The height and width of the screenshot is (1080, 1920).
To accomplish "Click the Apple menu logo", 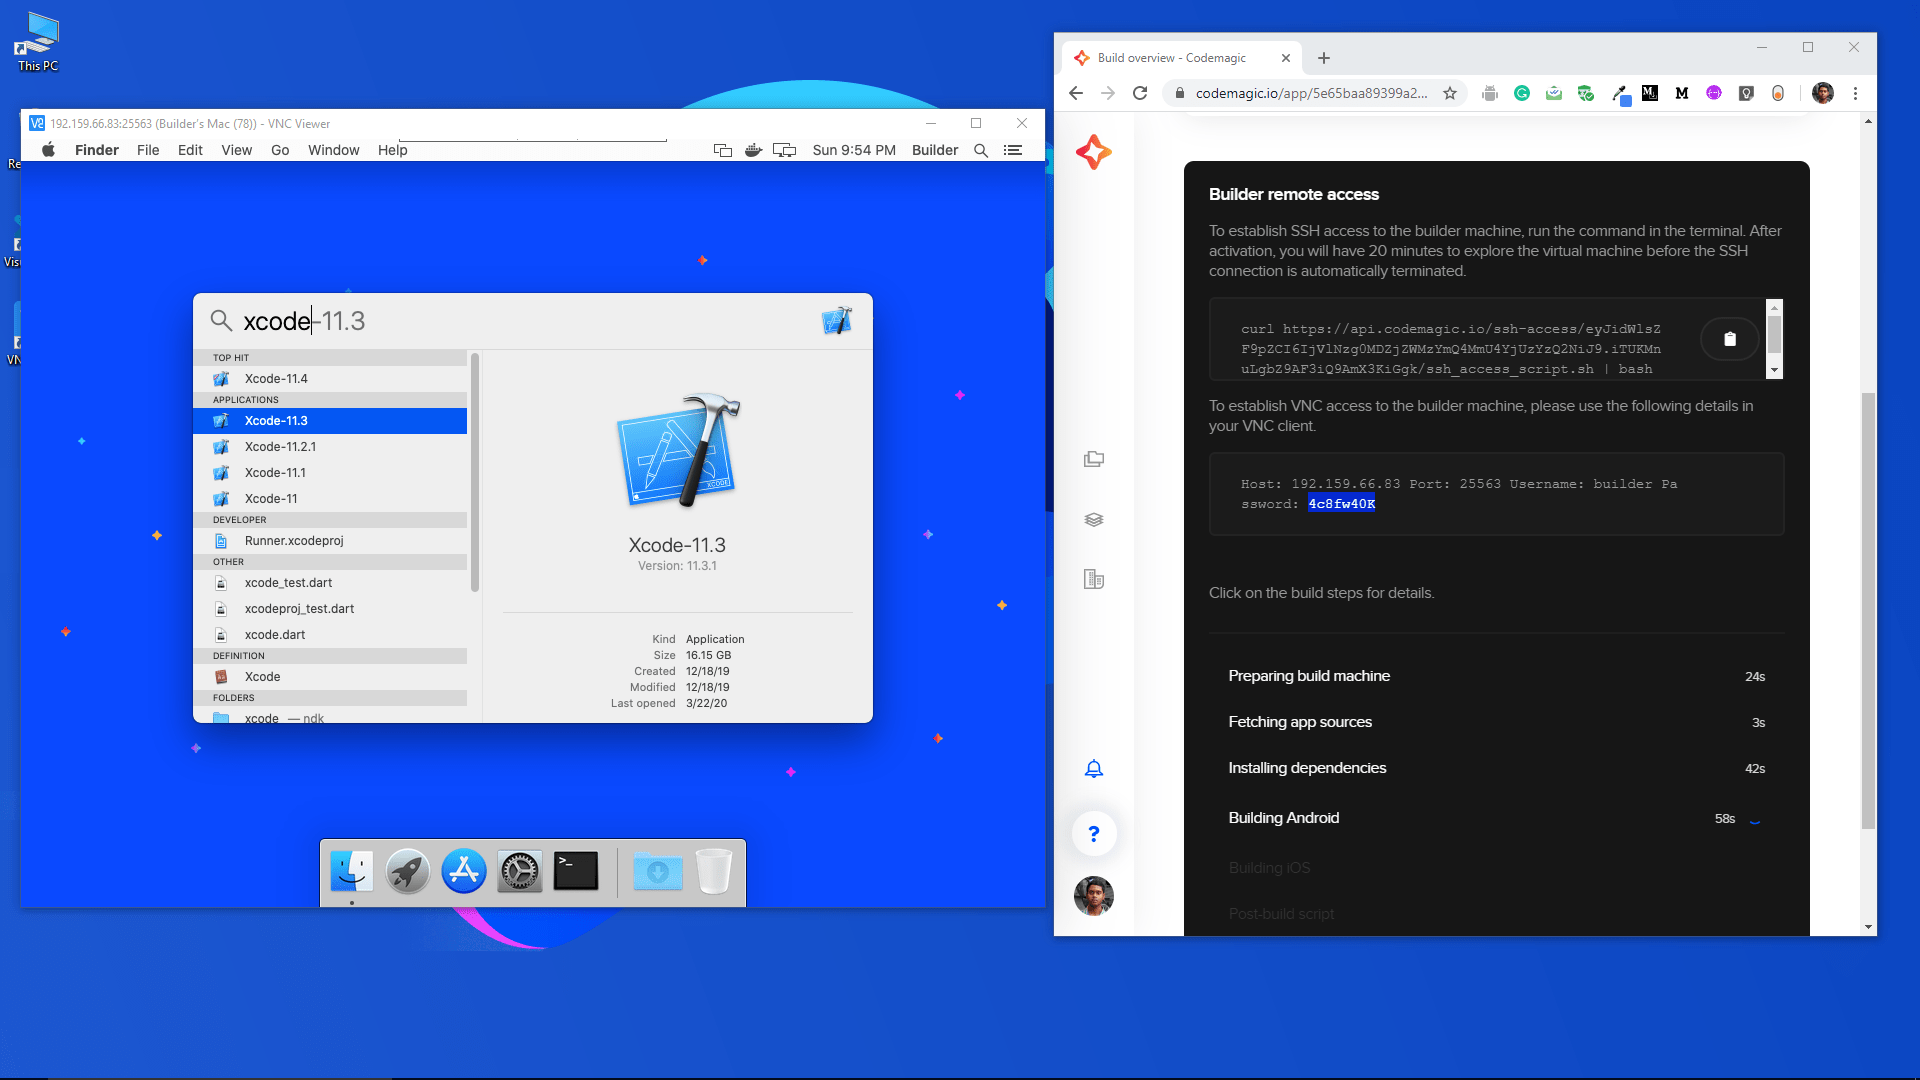I will point(48,150).
